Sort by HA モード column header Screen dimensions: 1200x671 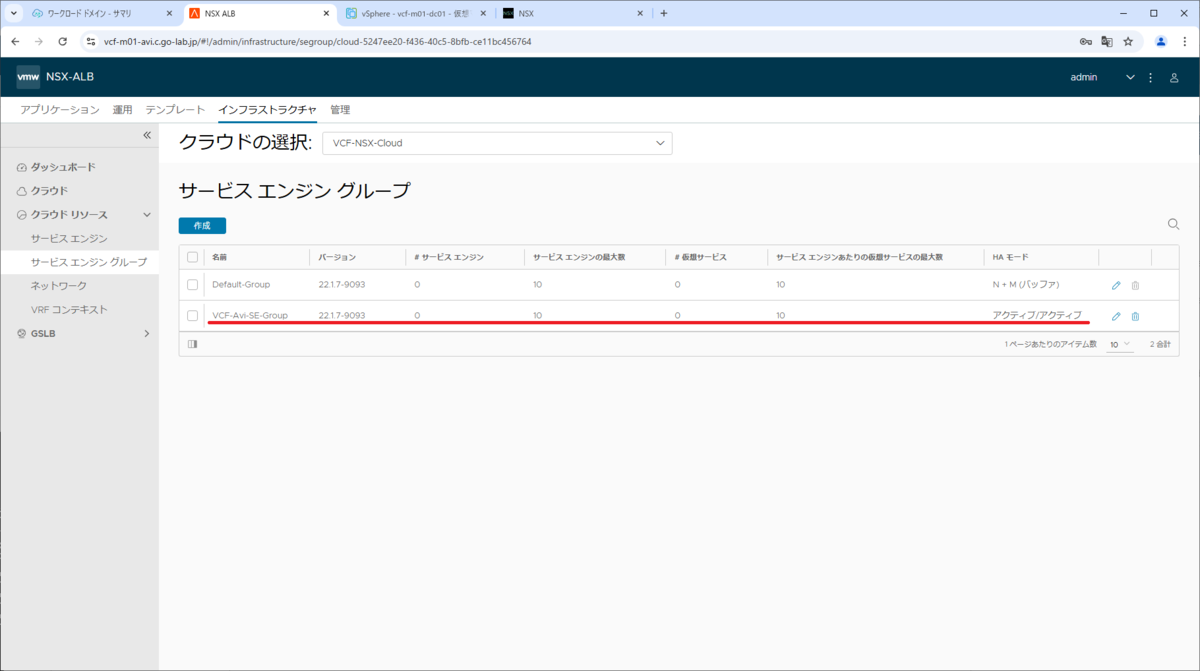tap(1012, 257)
